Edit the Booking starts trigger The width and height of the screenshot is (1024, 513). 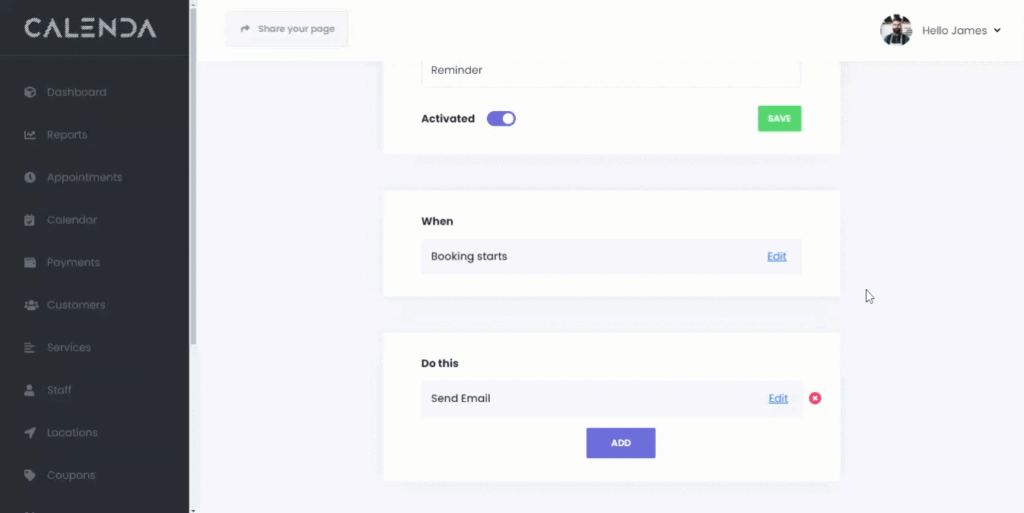(x=777, y=257)
